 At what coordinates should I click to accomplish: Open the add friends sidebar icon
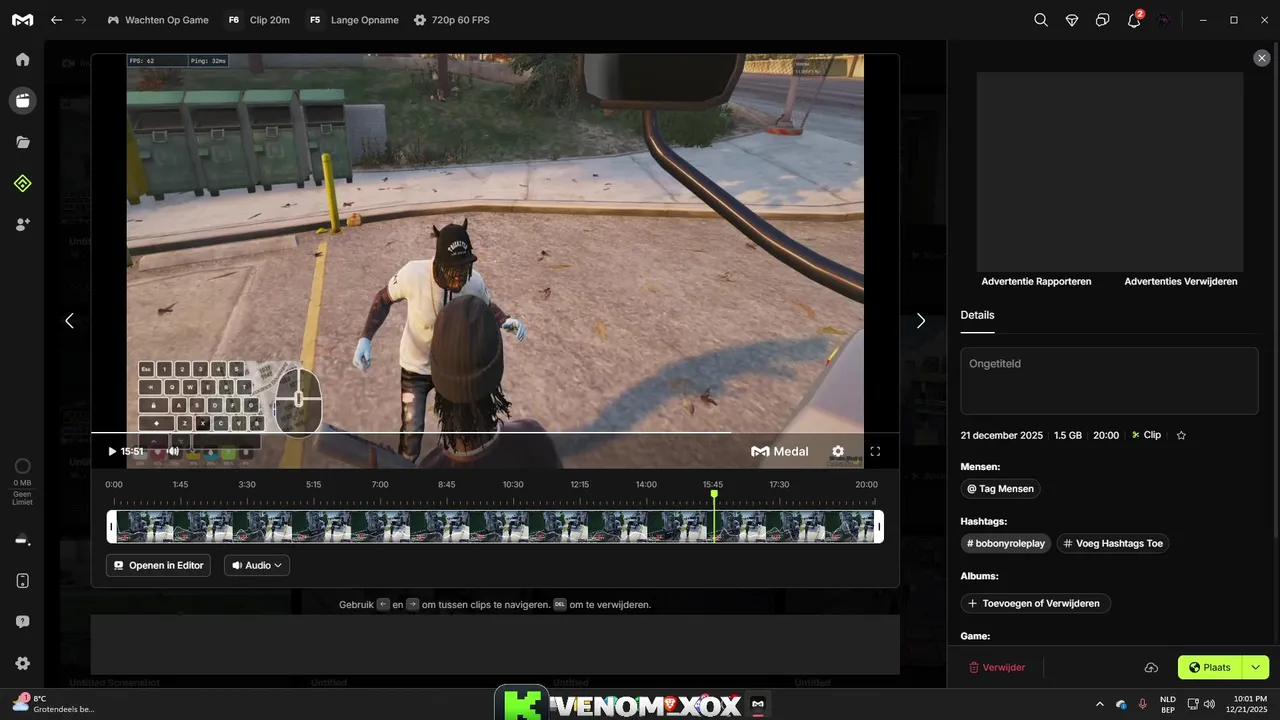click(x=22, y=225)
